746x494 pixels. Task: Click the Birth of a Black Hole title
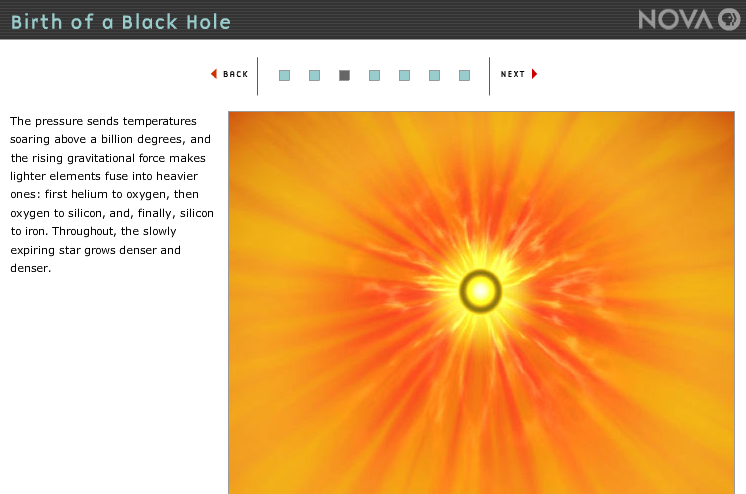121,22
